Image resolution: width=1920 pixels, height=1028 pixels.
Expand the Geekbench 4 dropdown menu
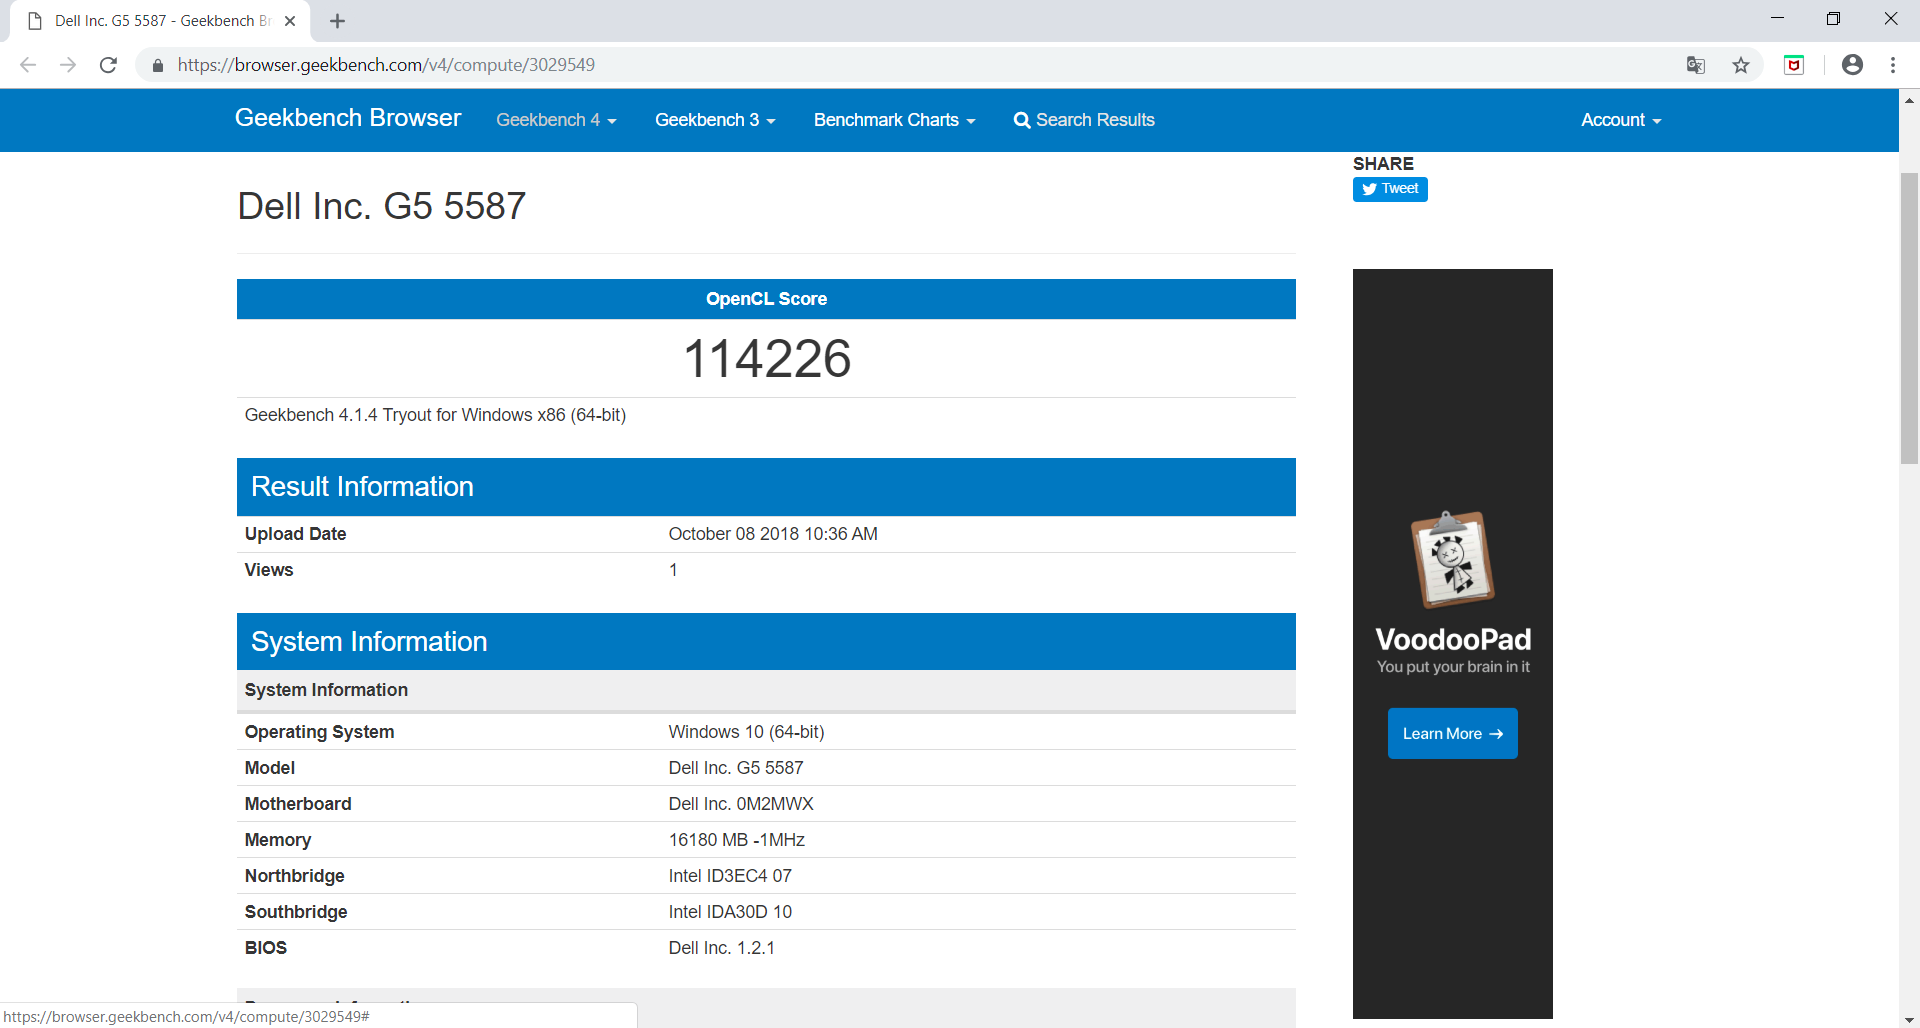[x=556, y=120]
